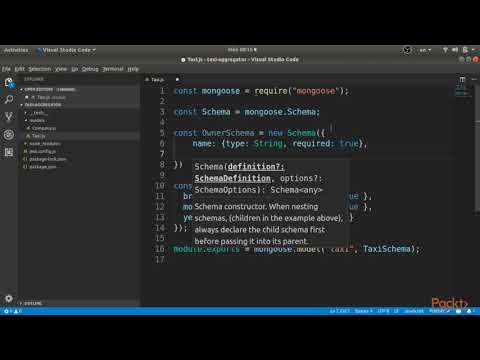480x360 pixels.
Task: Click the JavaScript language mode status item
Action: point(414,311)
